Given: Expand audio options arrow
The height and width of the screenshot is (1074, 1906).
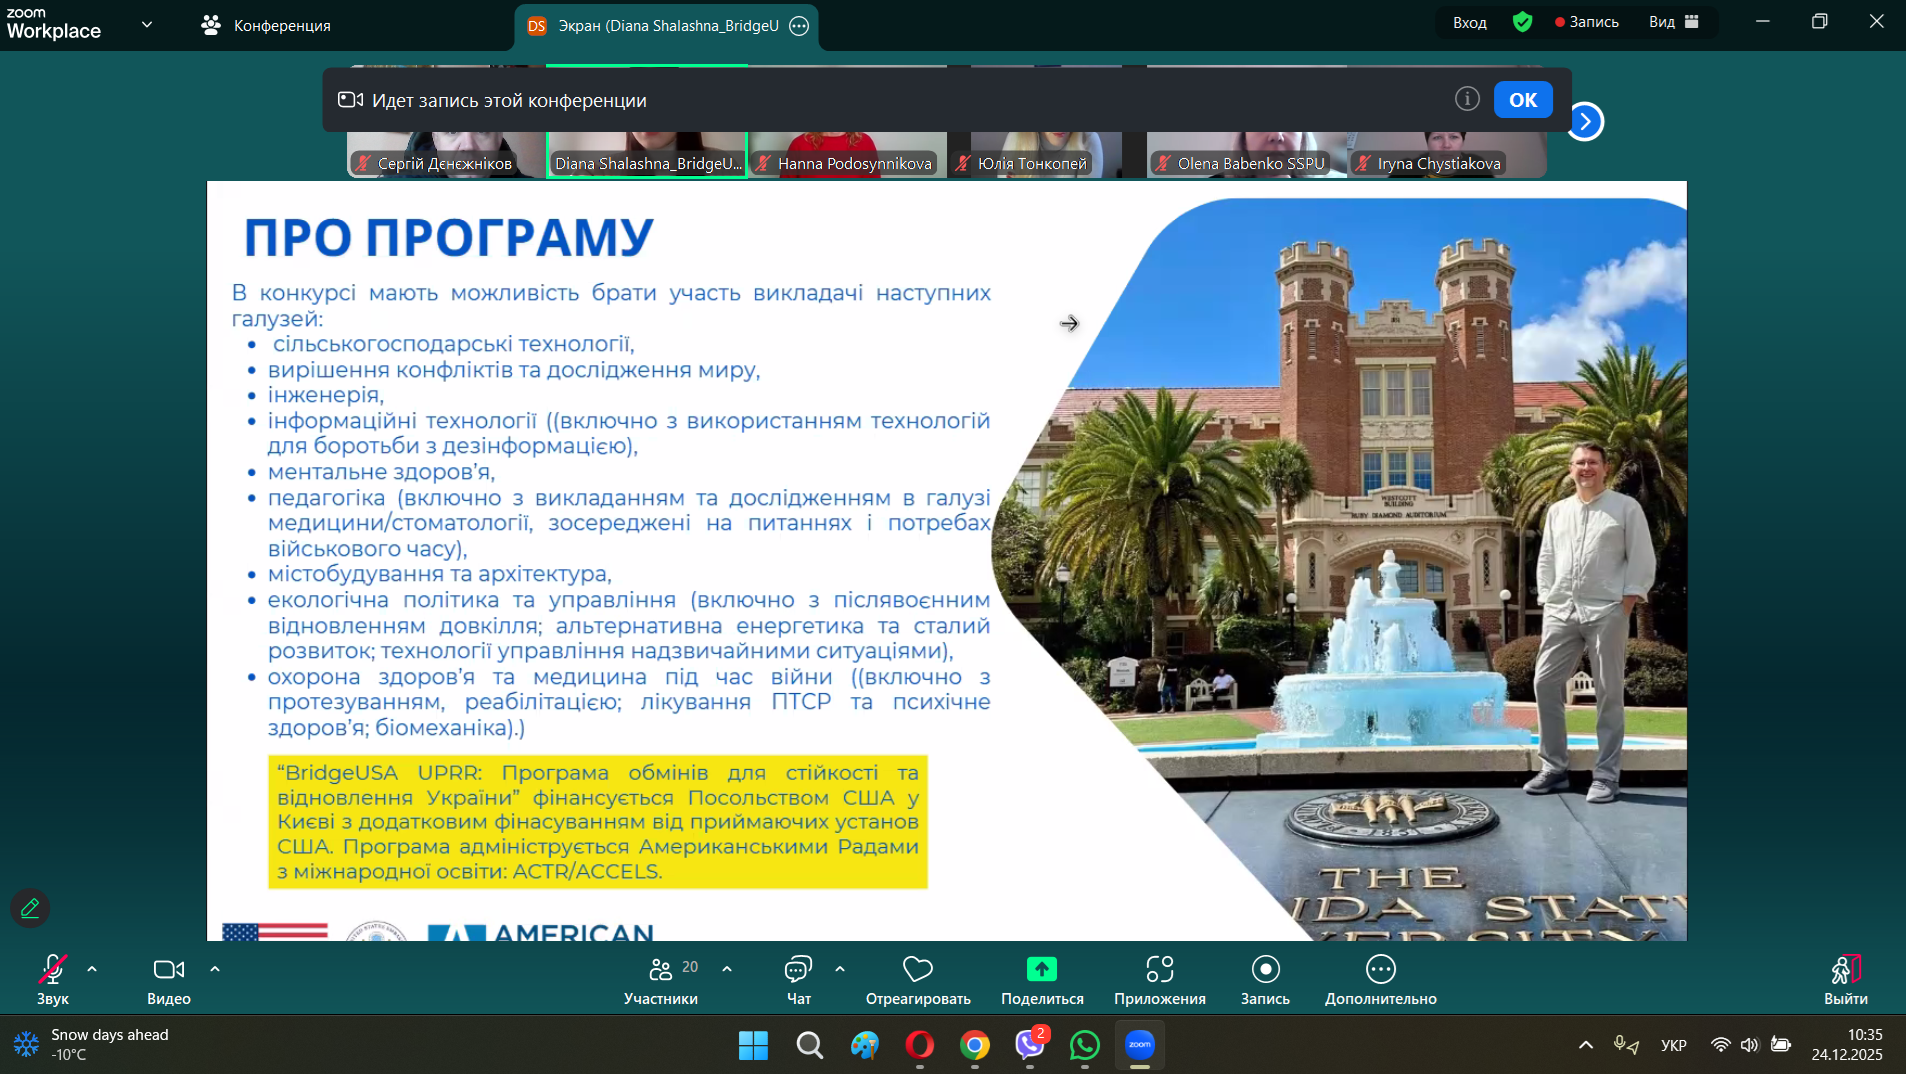Looking at the screenshot, I should point(92,969).
